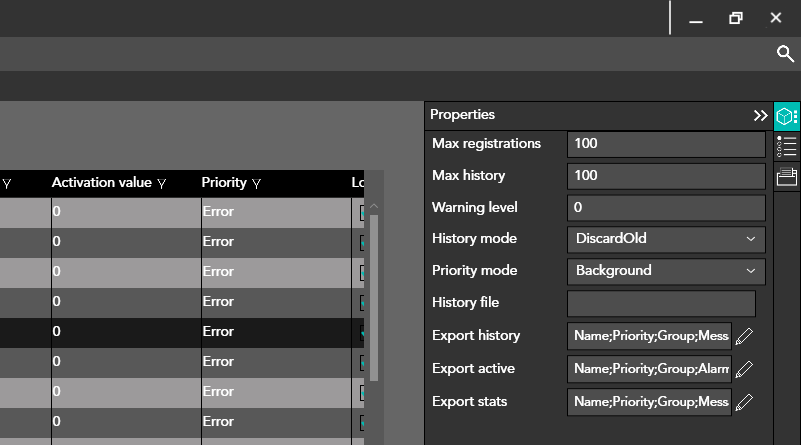Open the third sidebar panel icon below list icon
801x445 pixels.
point(787,177)
